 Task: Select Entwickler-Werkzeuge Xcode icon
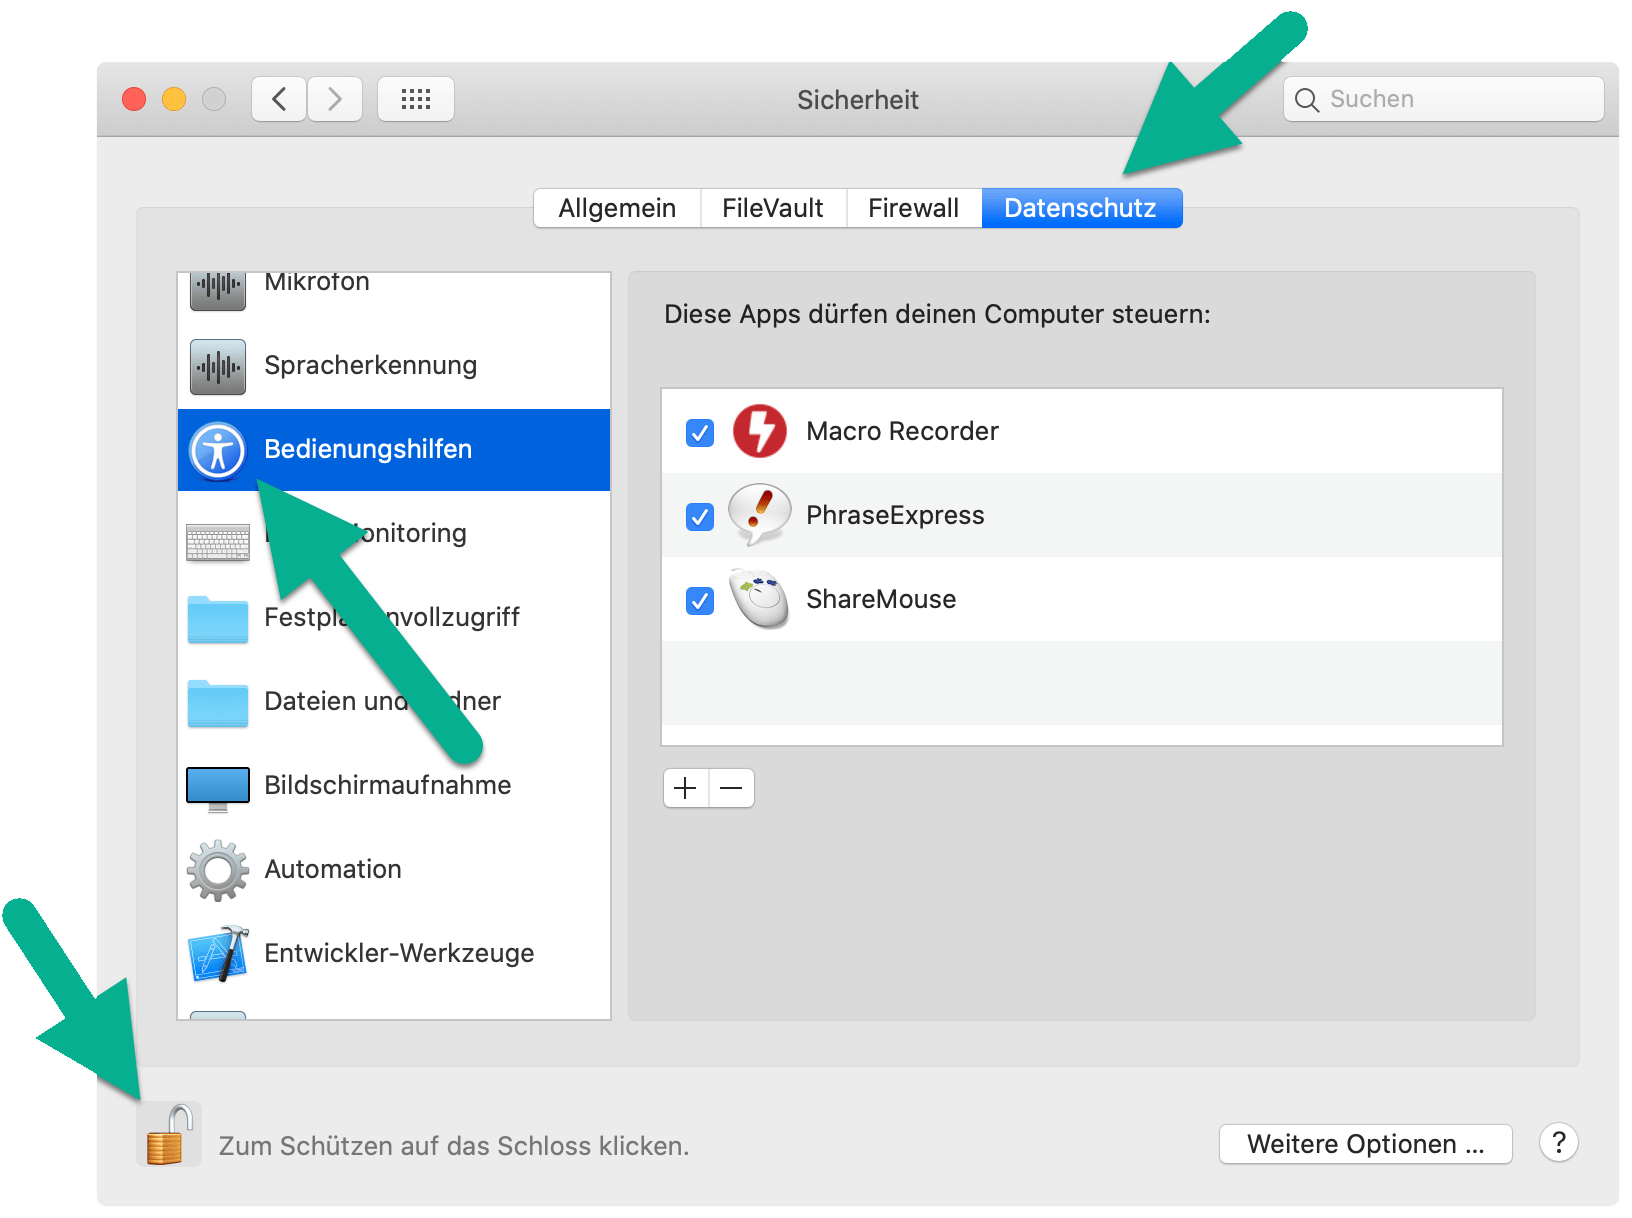[x=218, y=954]
